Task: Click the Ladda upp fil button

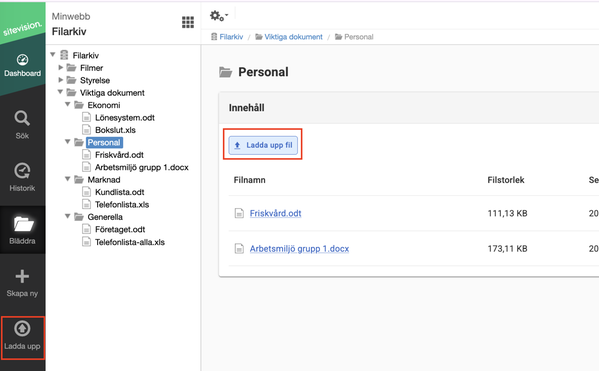Action: coord(263,145)
